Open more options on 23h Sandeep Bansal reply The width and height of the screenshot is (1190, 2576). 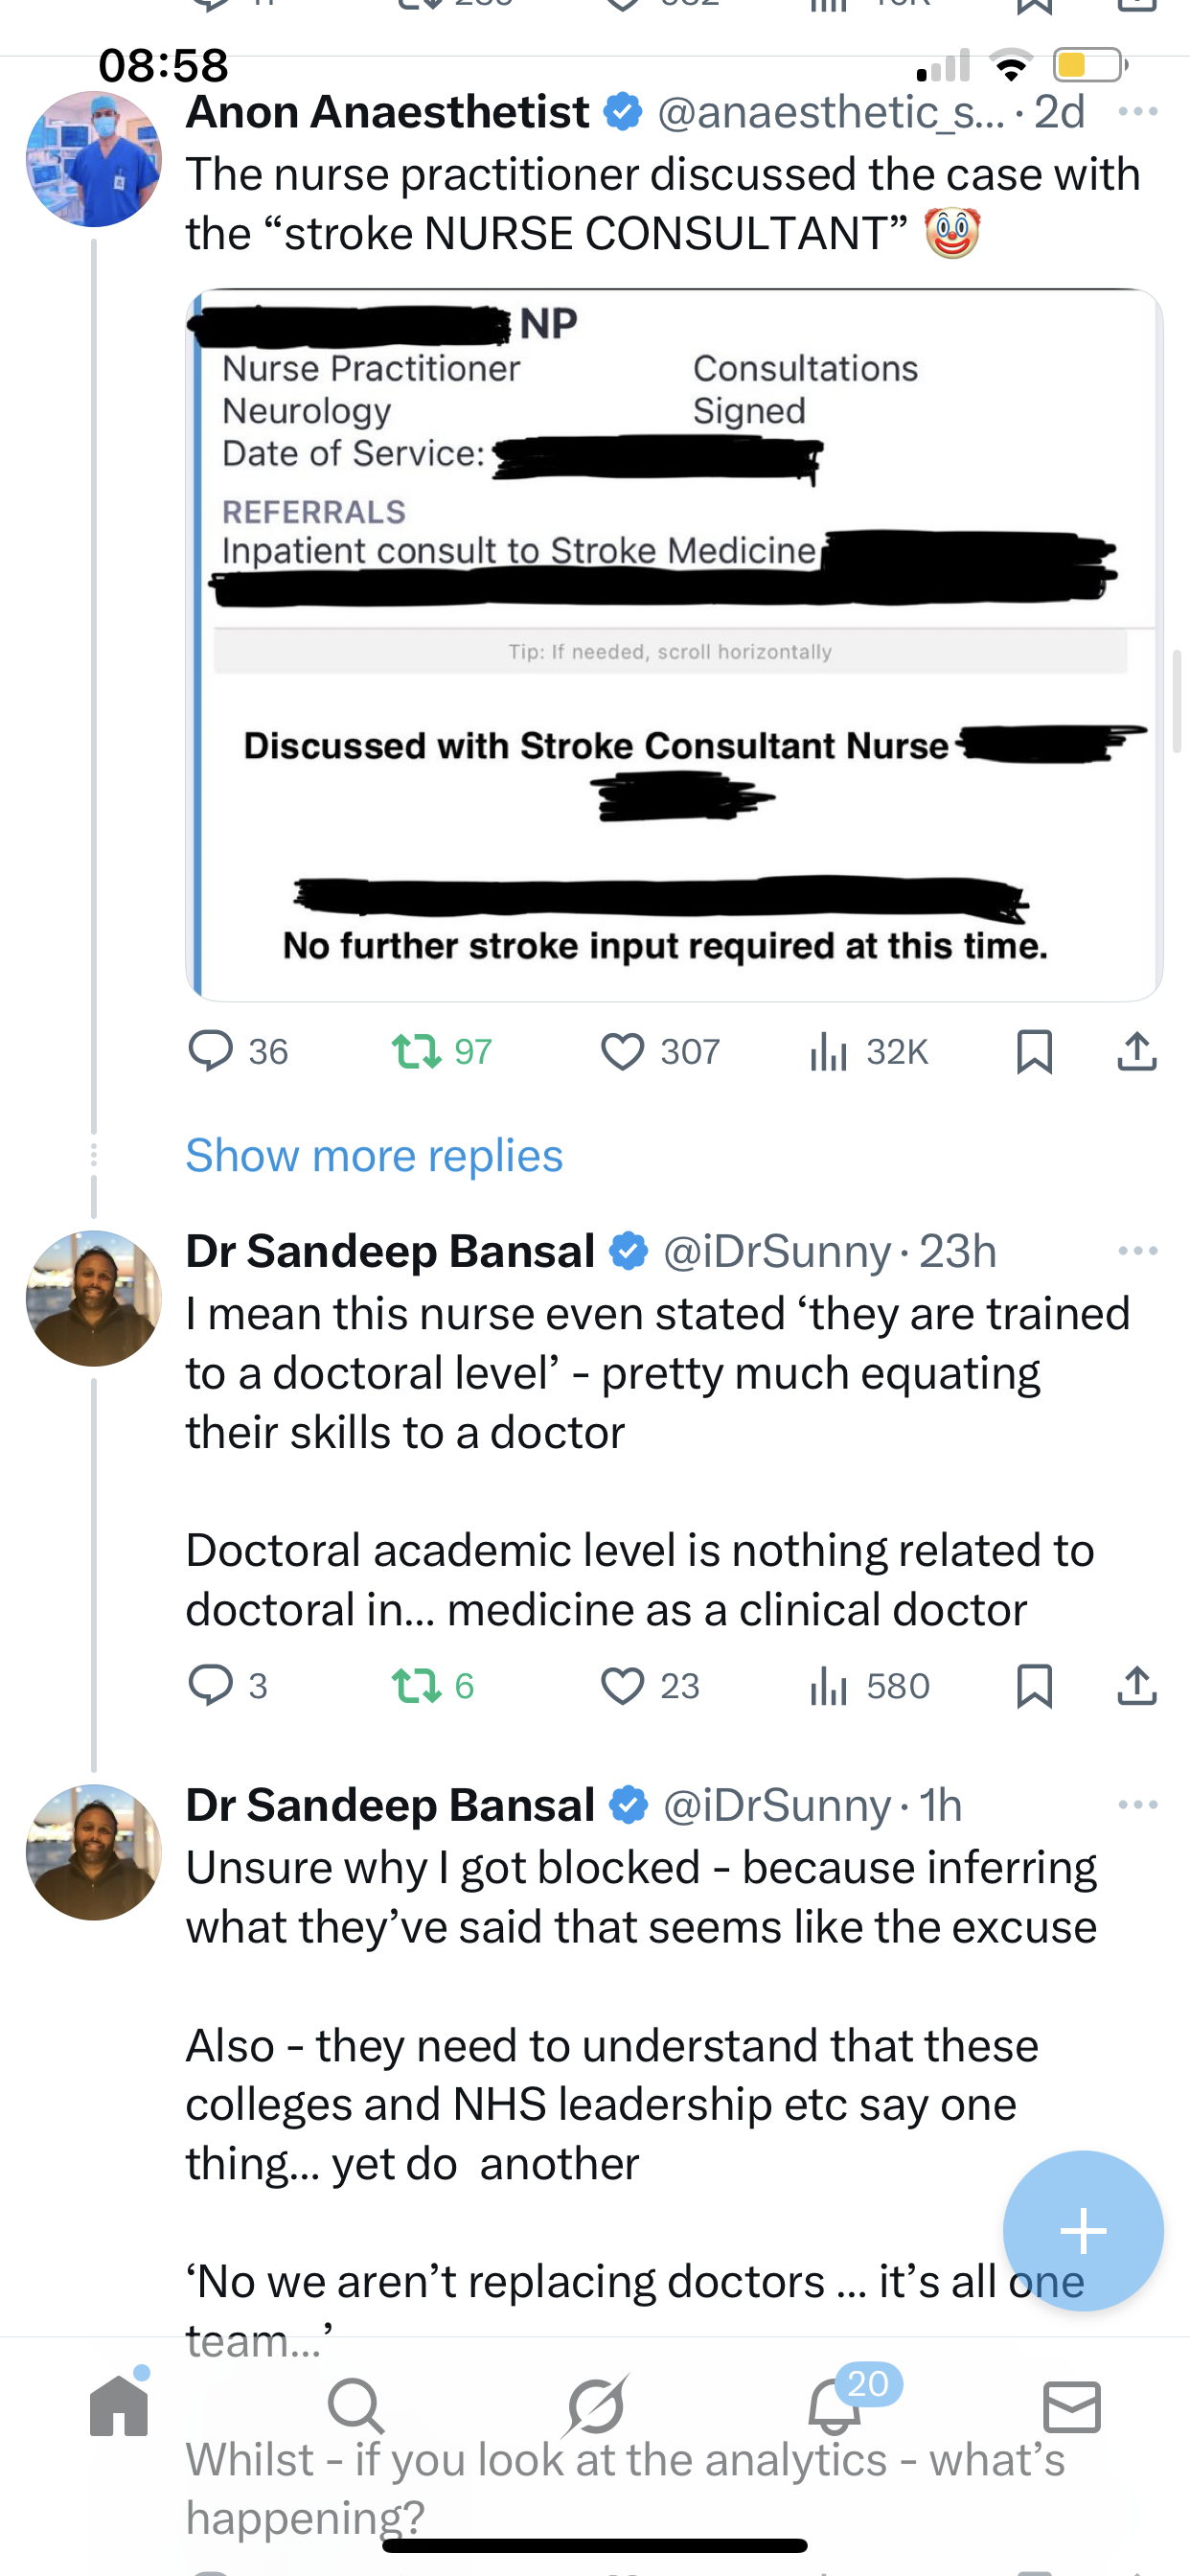coord(1138,1251)
